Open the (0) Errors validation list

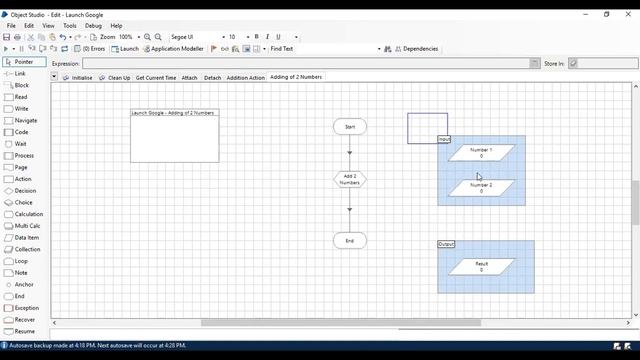click(x=89, y=49)
